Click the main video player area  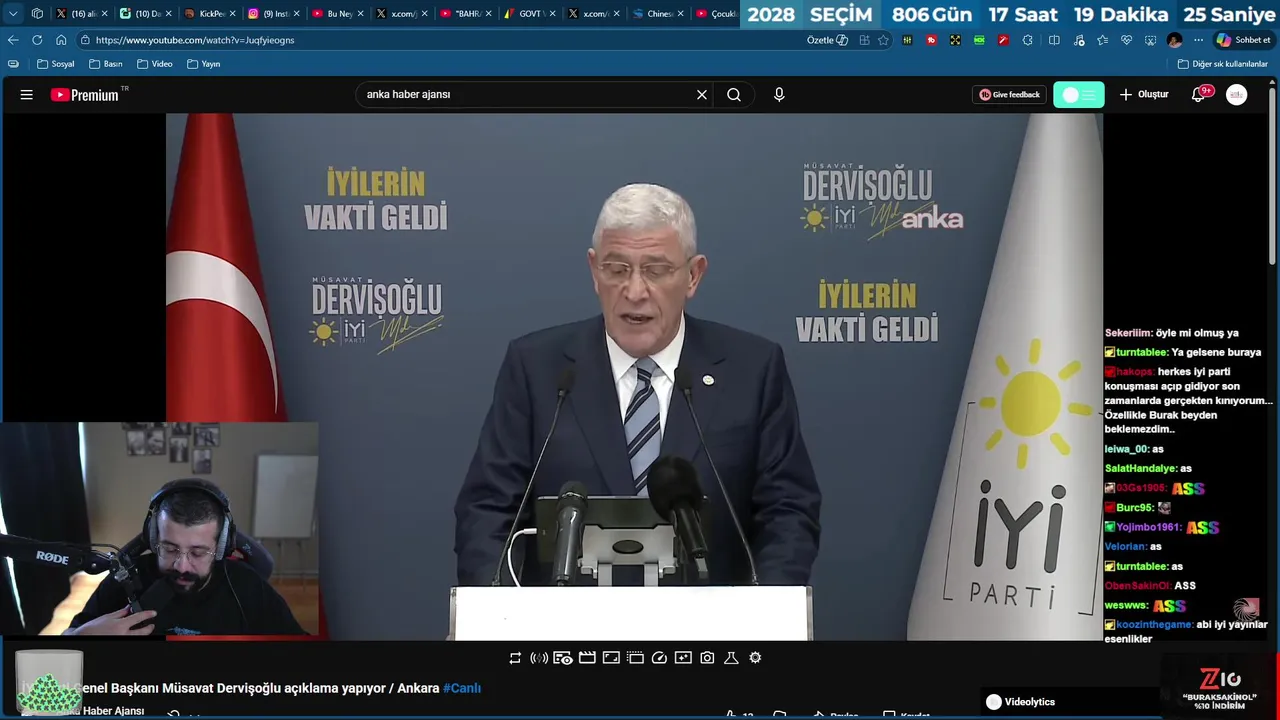click(x=634, y=376)
